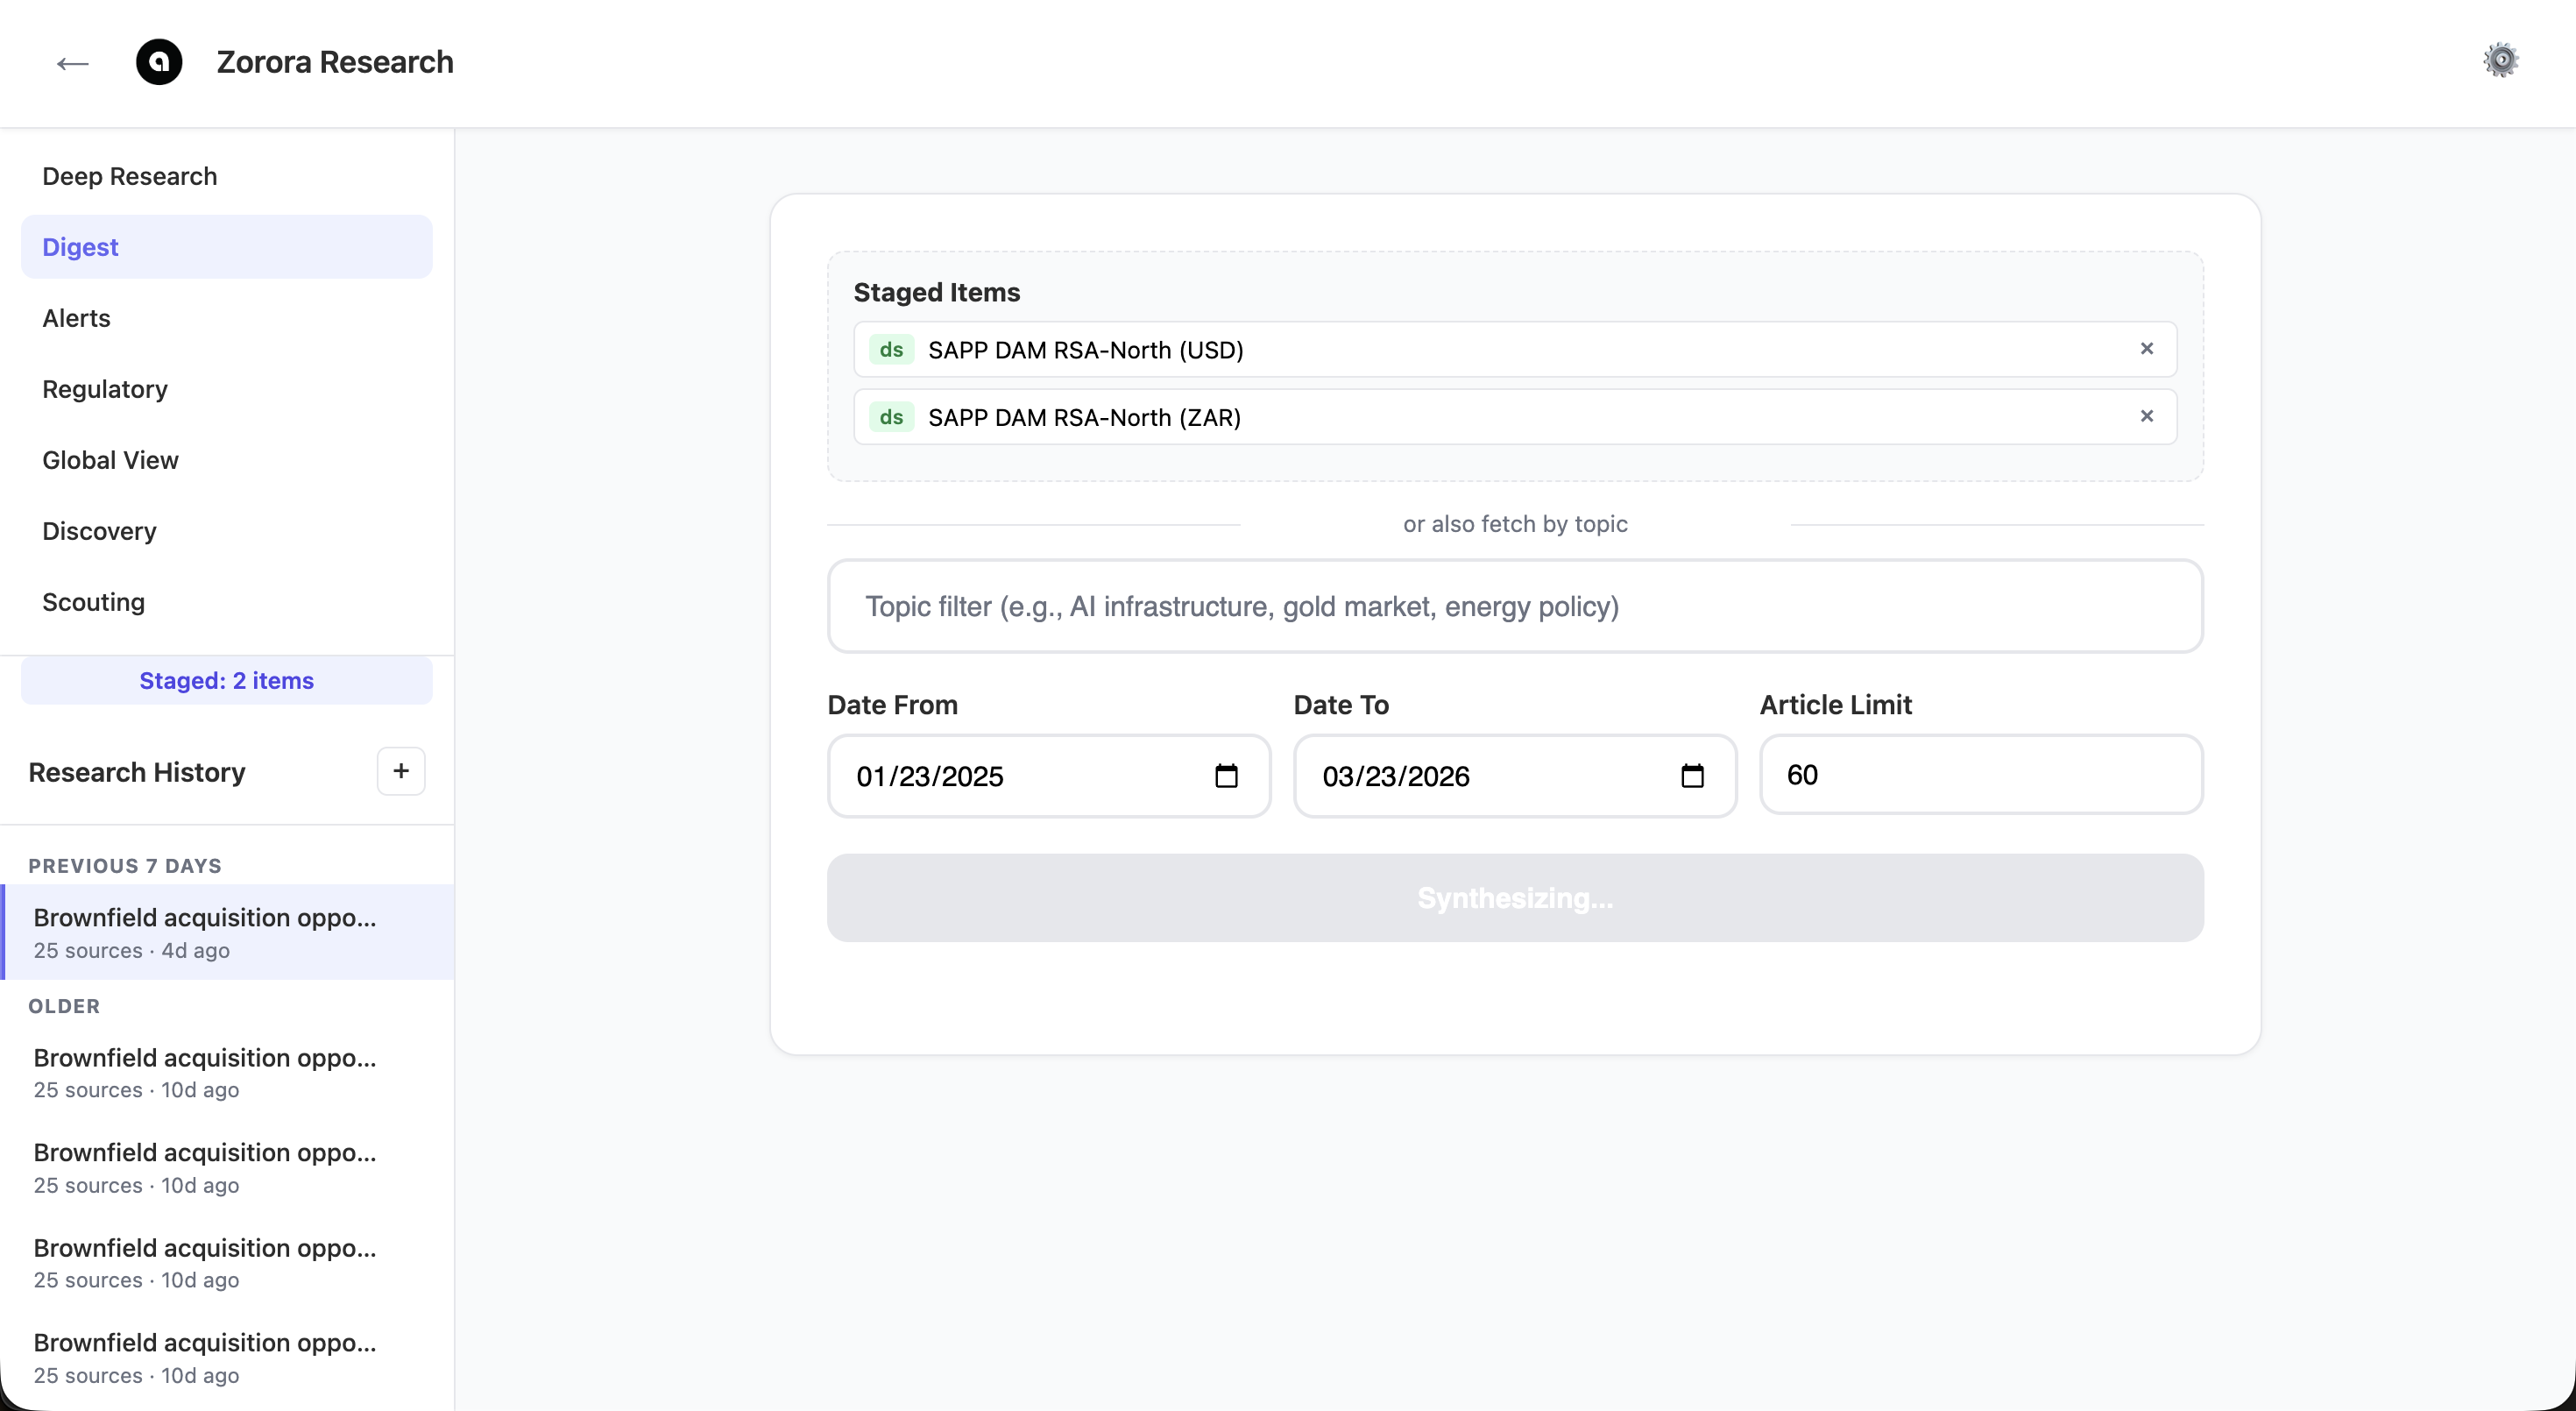Switch to the Alerts section

point(76,318)
